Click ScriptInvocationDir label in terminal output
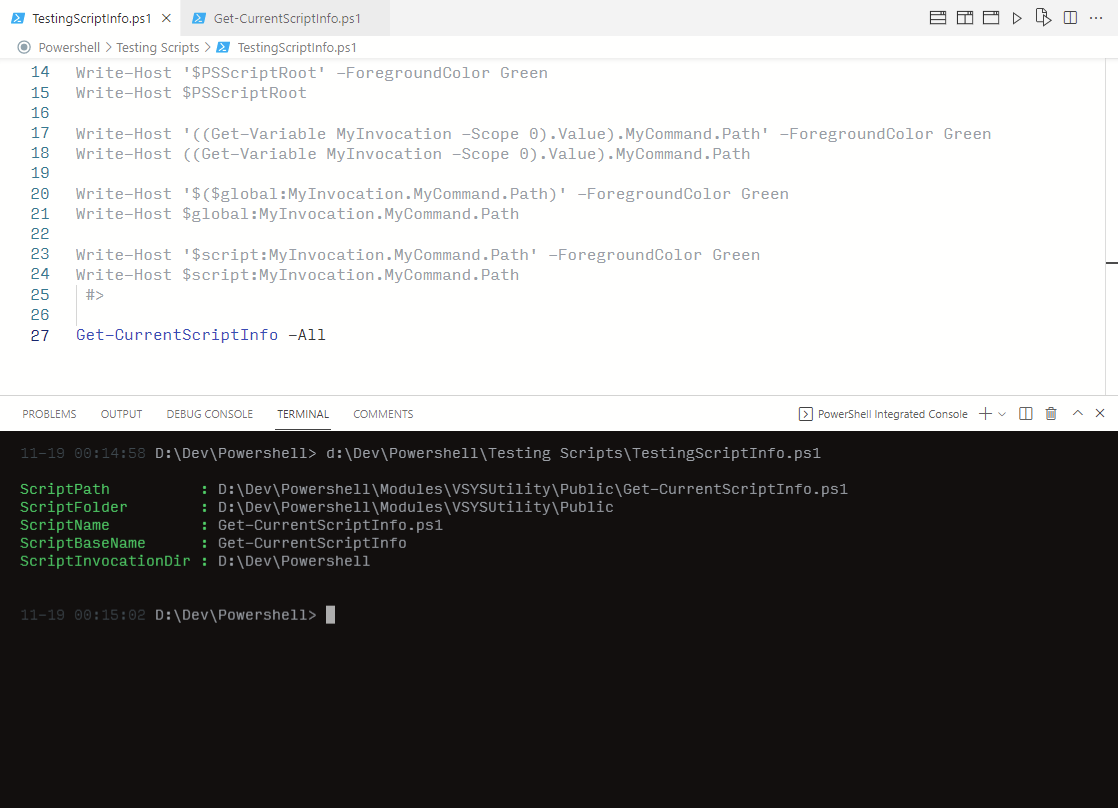This screenshot has height=808, width=1118. [105, 561]
